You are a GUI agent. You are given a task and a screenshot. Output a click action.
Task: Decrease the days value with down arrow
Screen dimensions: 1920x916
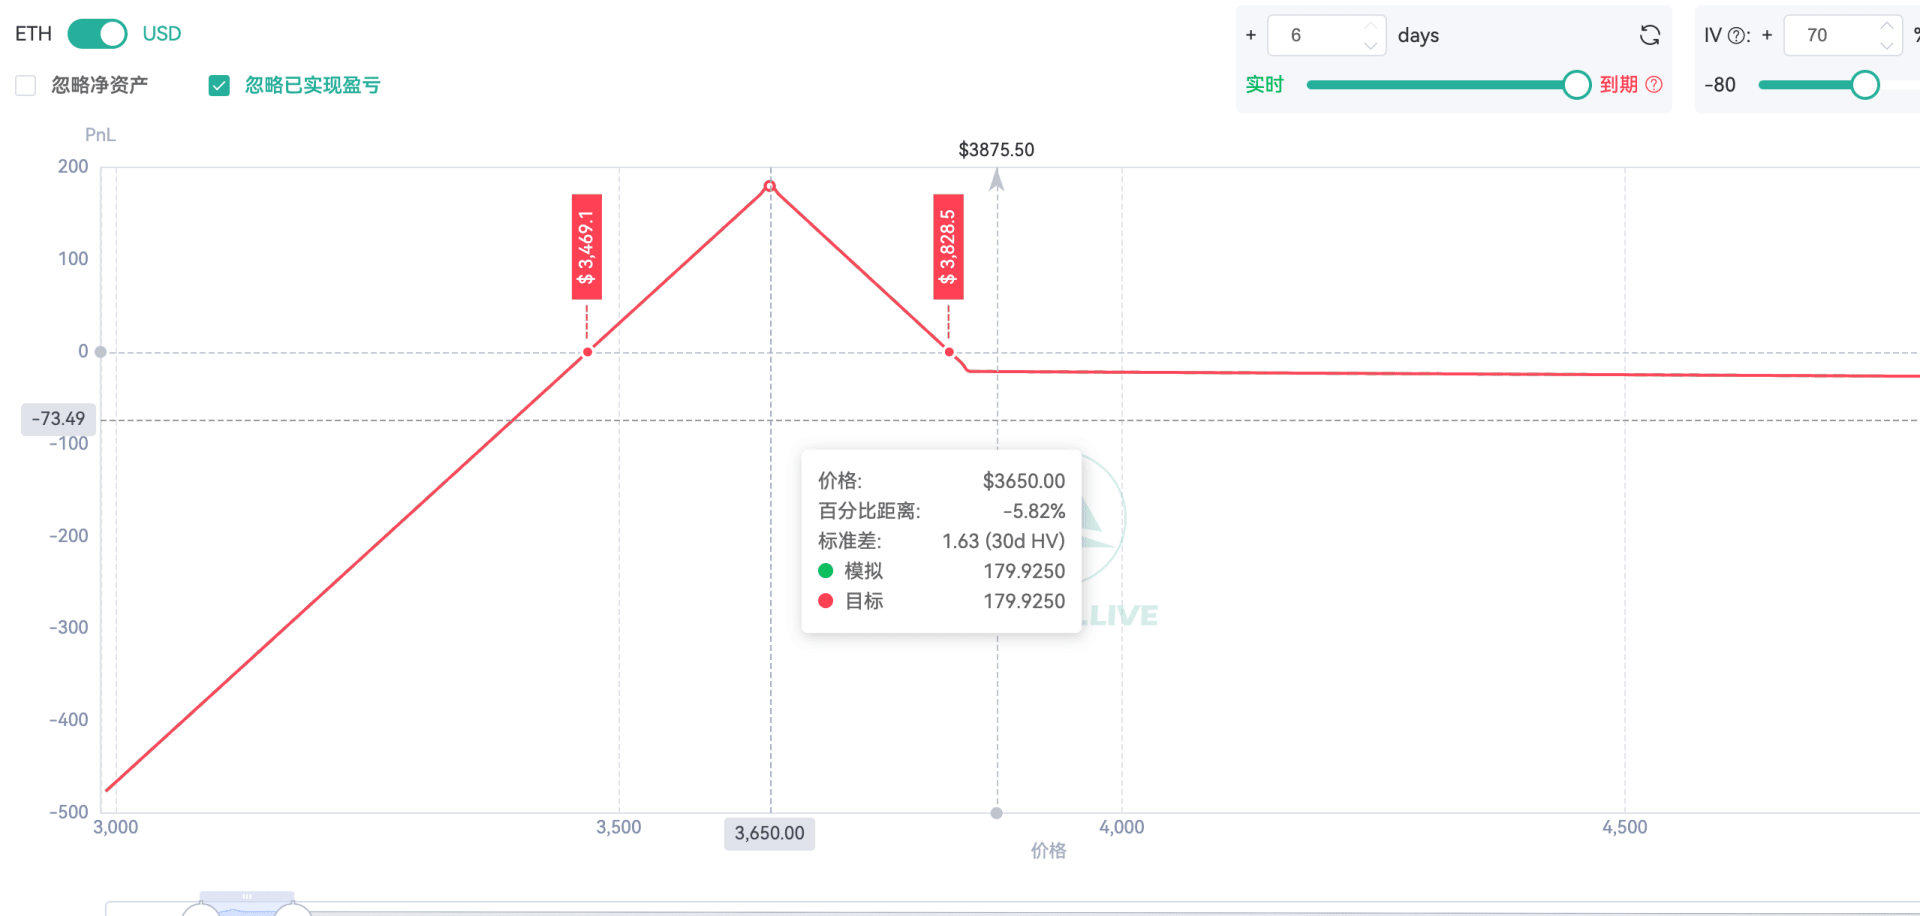[x=1371, y=45]
